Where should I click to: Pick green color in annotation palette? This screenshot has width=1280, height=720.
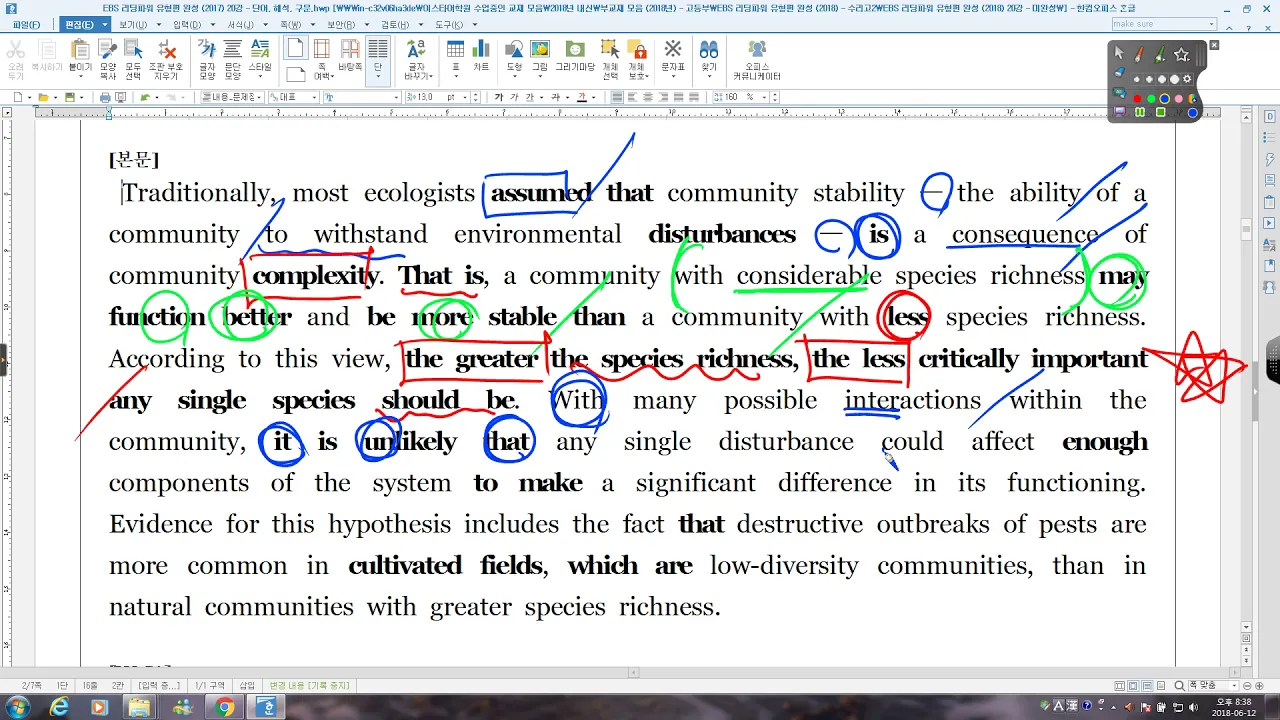click(x=1151, y=98)
